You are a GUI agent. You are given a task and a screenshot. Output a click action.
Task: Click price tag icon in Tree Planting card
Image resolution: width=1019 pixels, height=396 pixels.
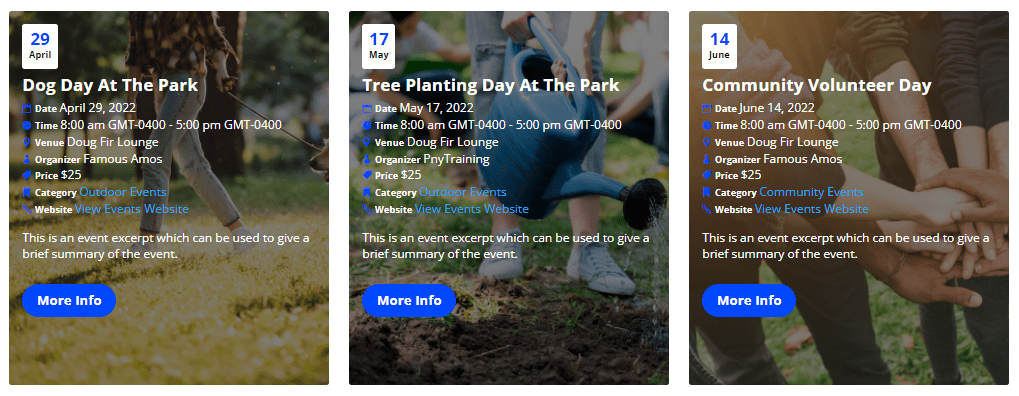coord(367,176)
